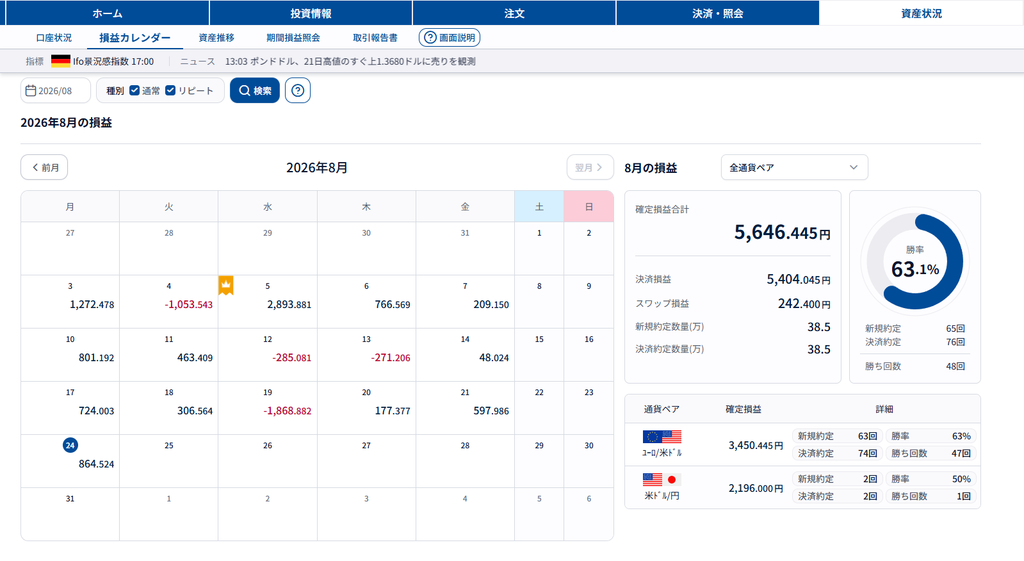Click the Euro/USD 新規約定 63回 badge

point(837,436)
